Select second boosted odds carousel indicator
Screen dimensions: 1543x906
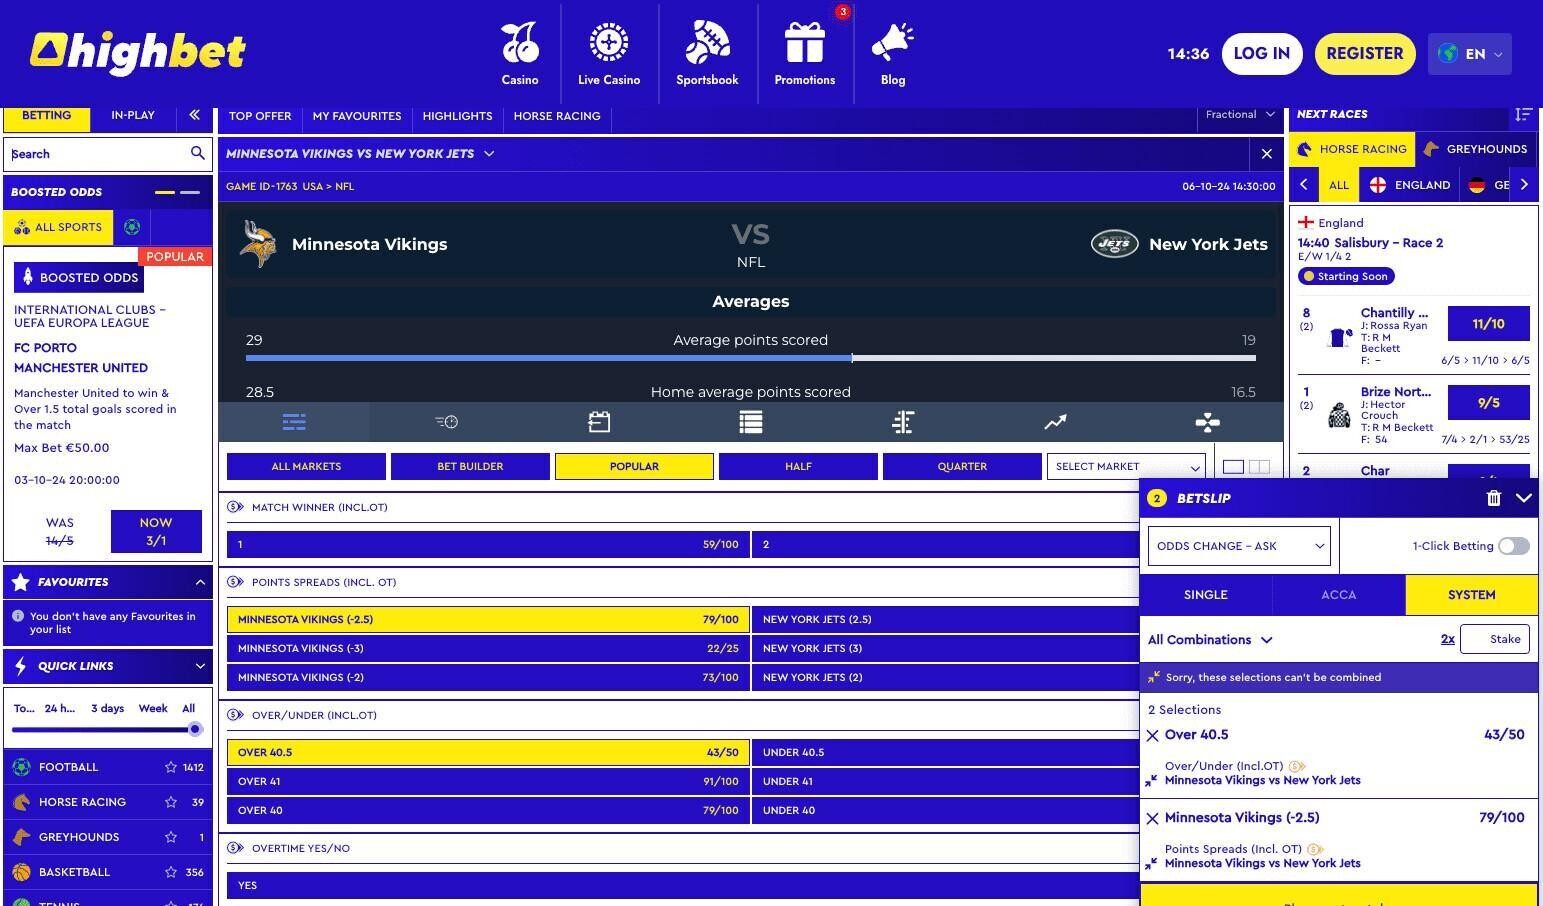[190, 192]
